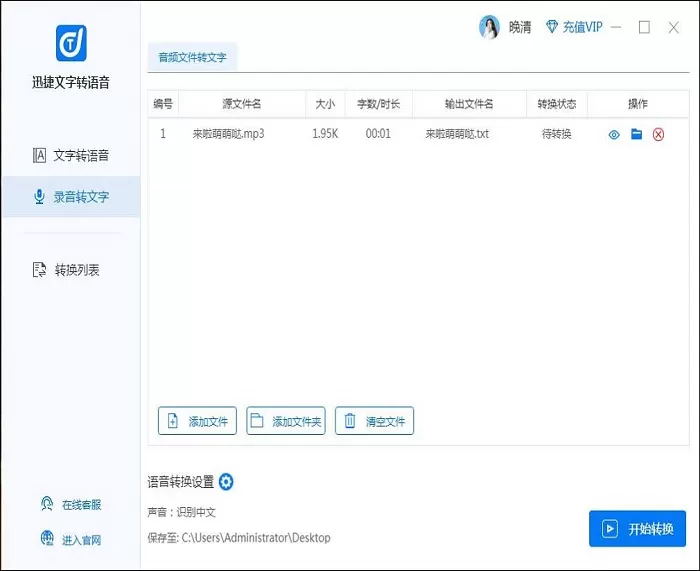Click the 待转换 status cell

point(557,134)
